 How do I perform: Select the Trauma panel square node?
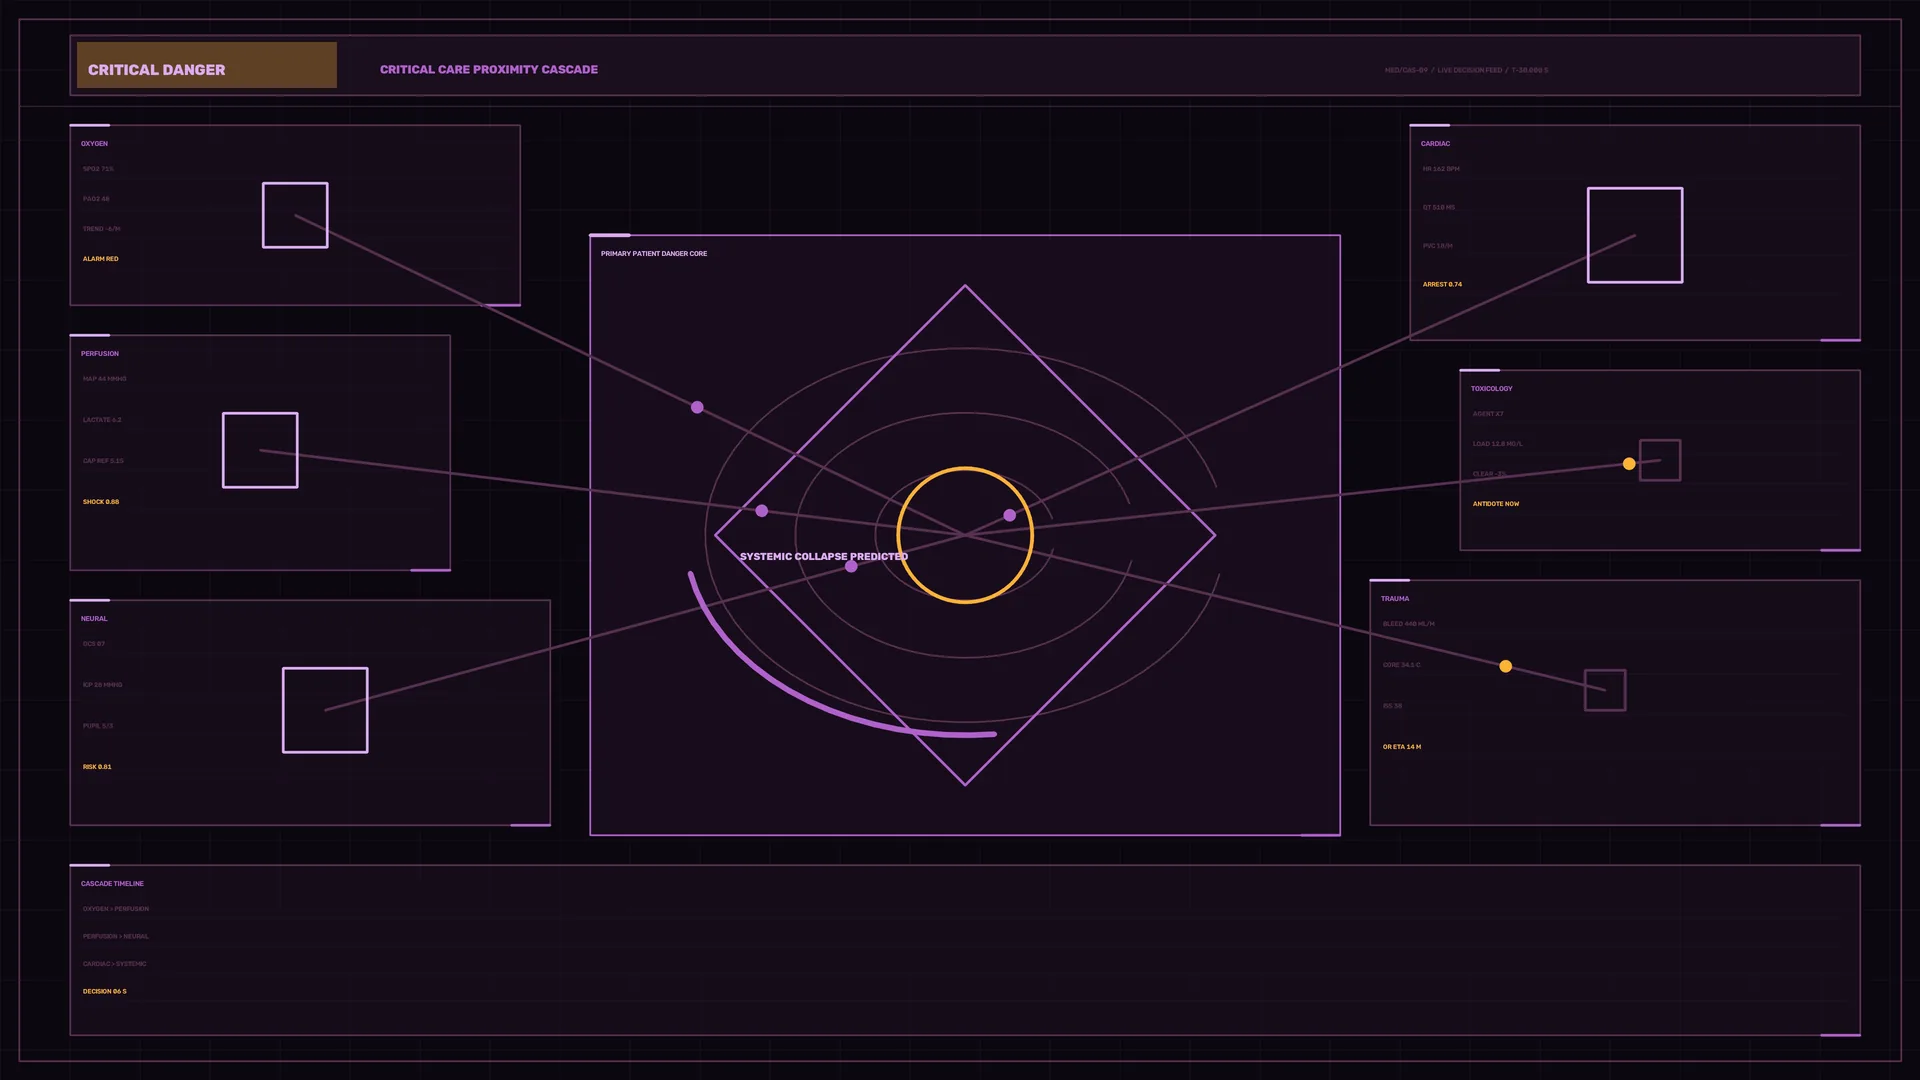[1605, 690]
